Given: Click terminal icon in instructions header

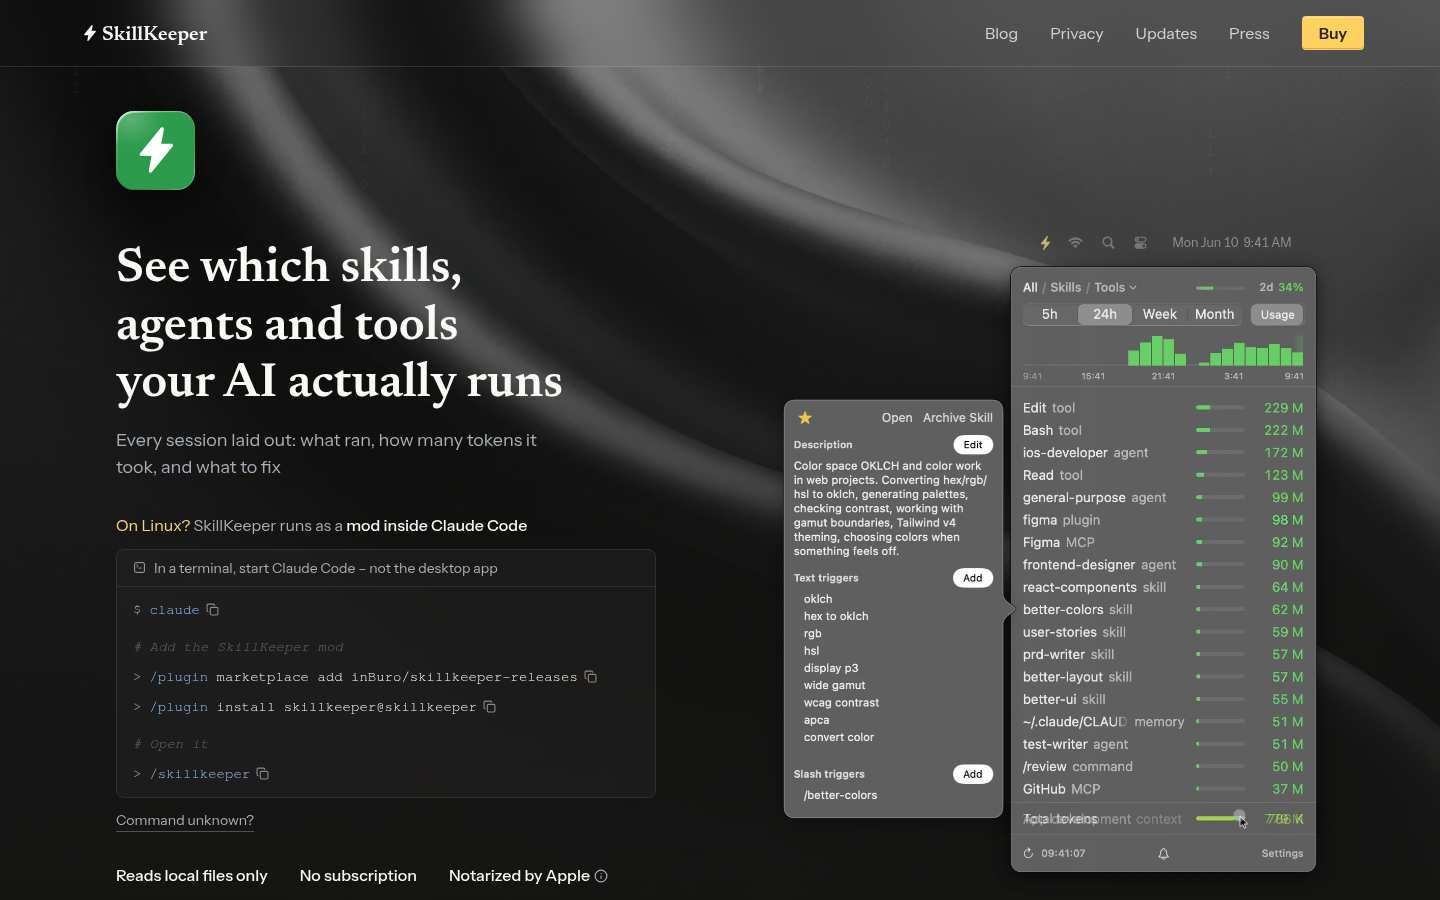Looking at the screenshot, I should pos(139,567).
